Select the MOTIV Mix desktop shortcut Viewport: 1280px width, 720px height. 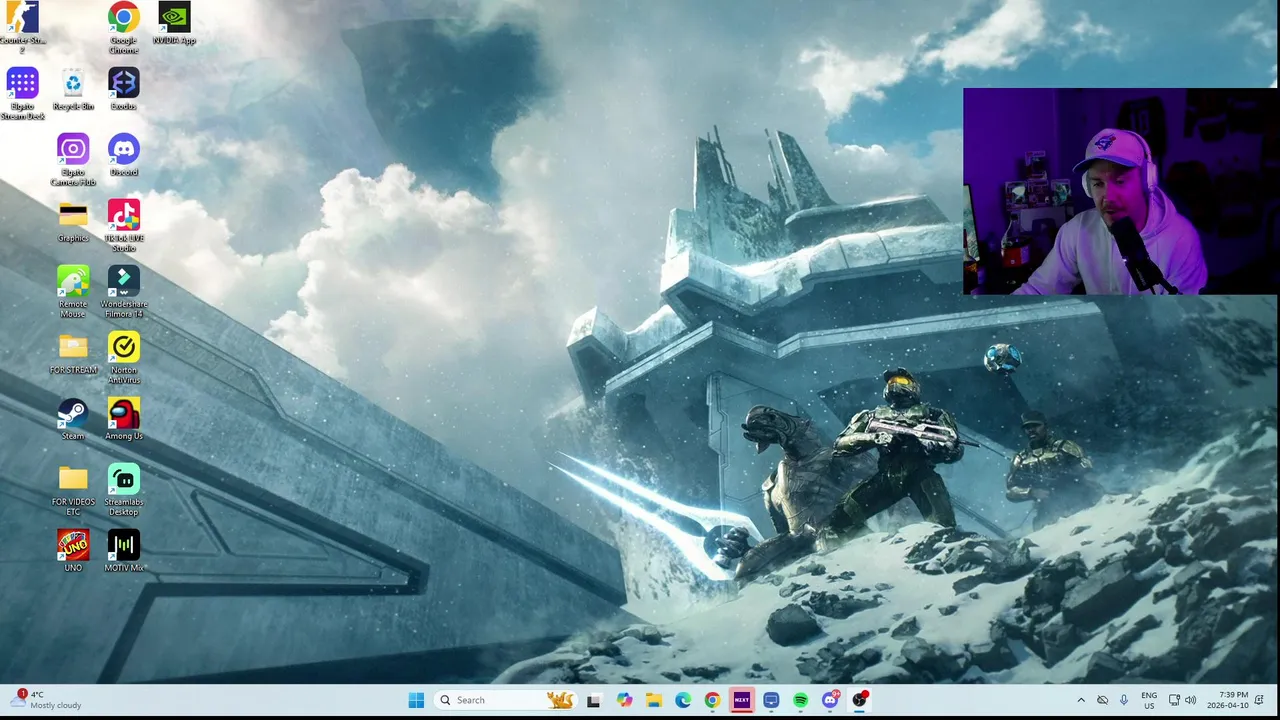coord(123,551)
